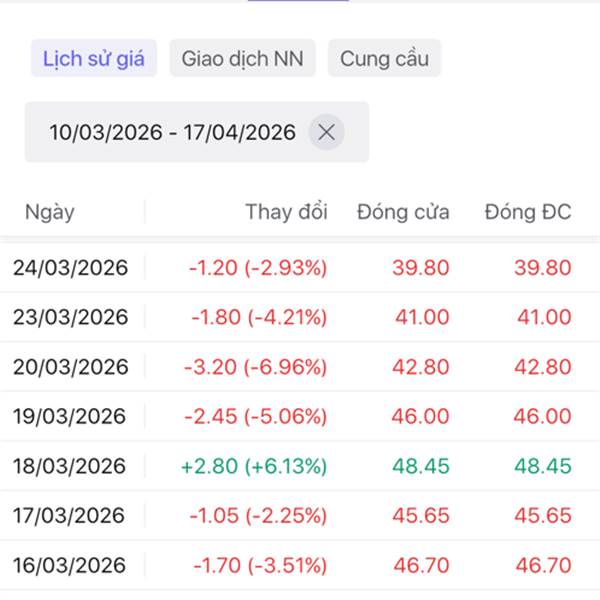Image resolution: width=600 pixels, height=600 pixels.
Task: Select the Cung cầu tab
Action: tap(384, 58)
